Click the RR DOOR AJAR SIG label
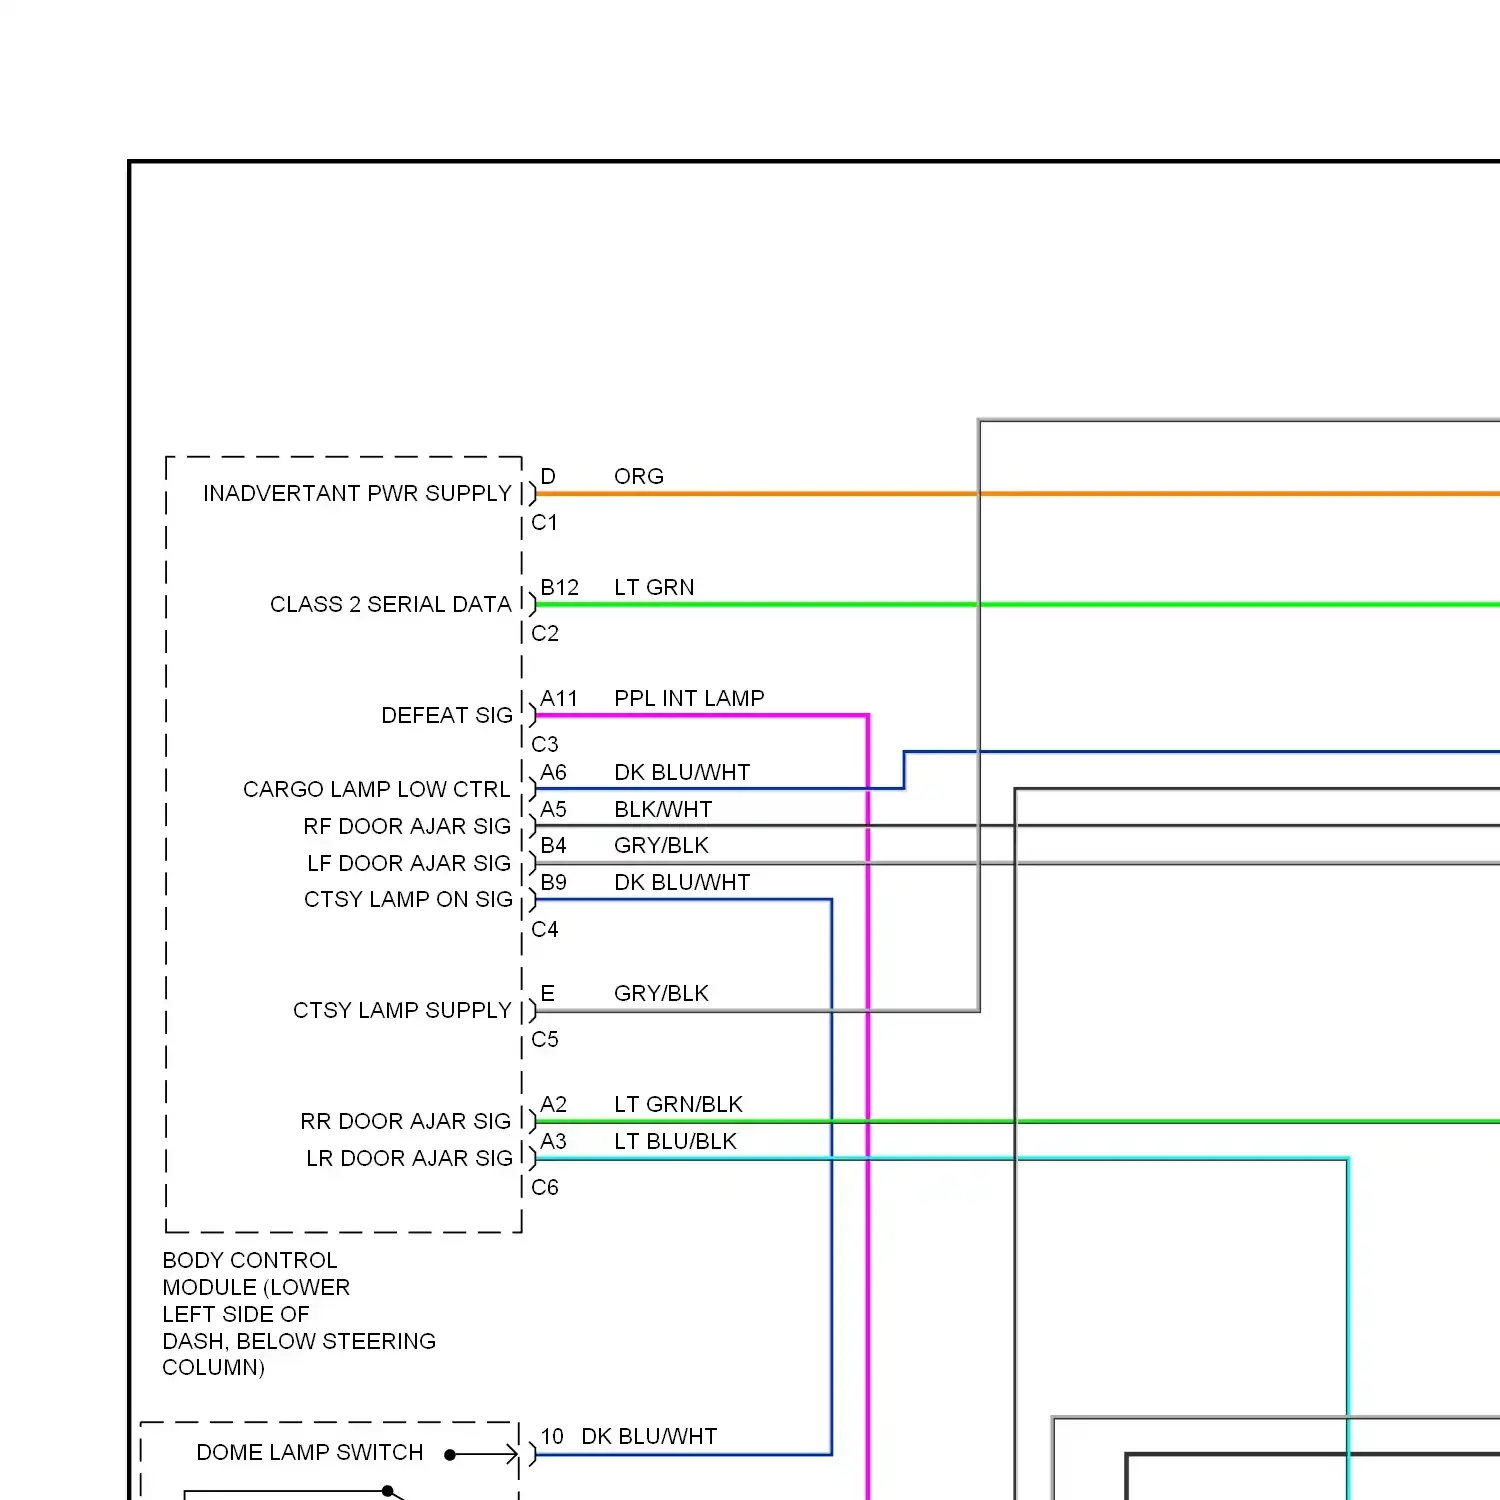 [x=406, y=1122]
